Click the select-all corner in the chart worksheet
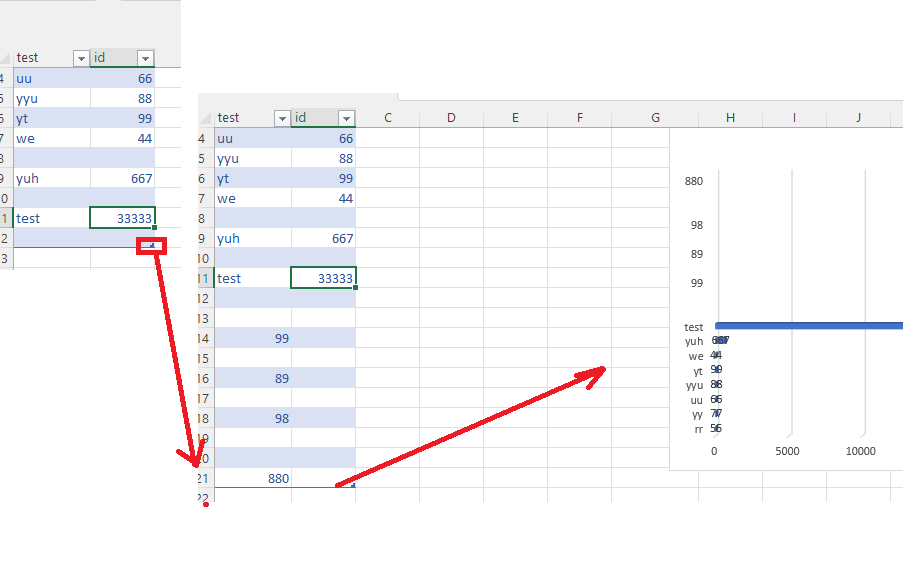The height and width of the screenshot is (569, 903). pyautogui.click(x=206, y=118)
